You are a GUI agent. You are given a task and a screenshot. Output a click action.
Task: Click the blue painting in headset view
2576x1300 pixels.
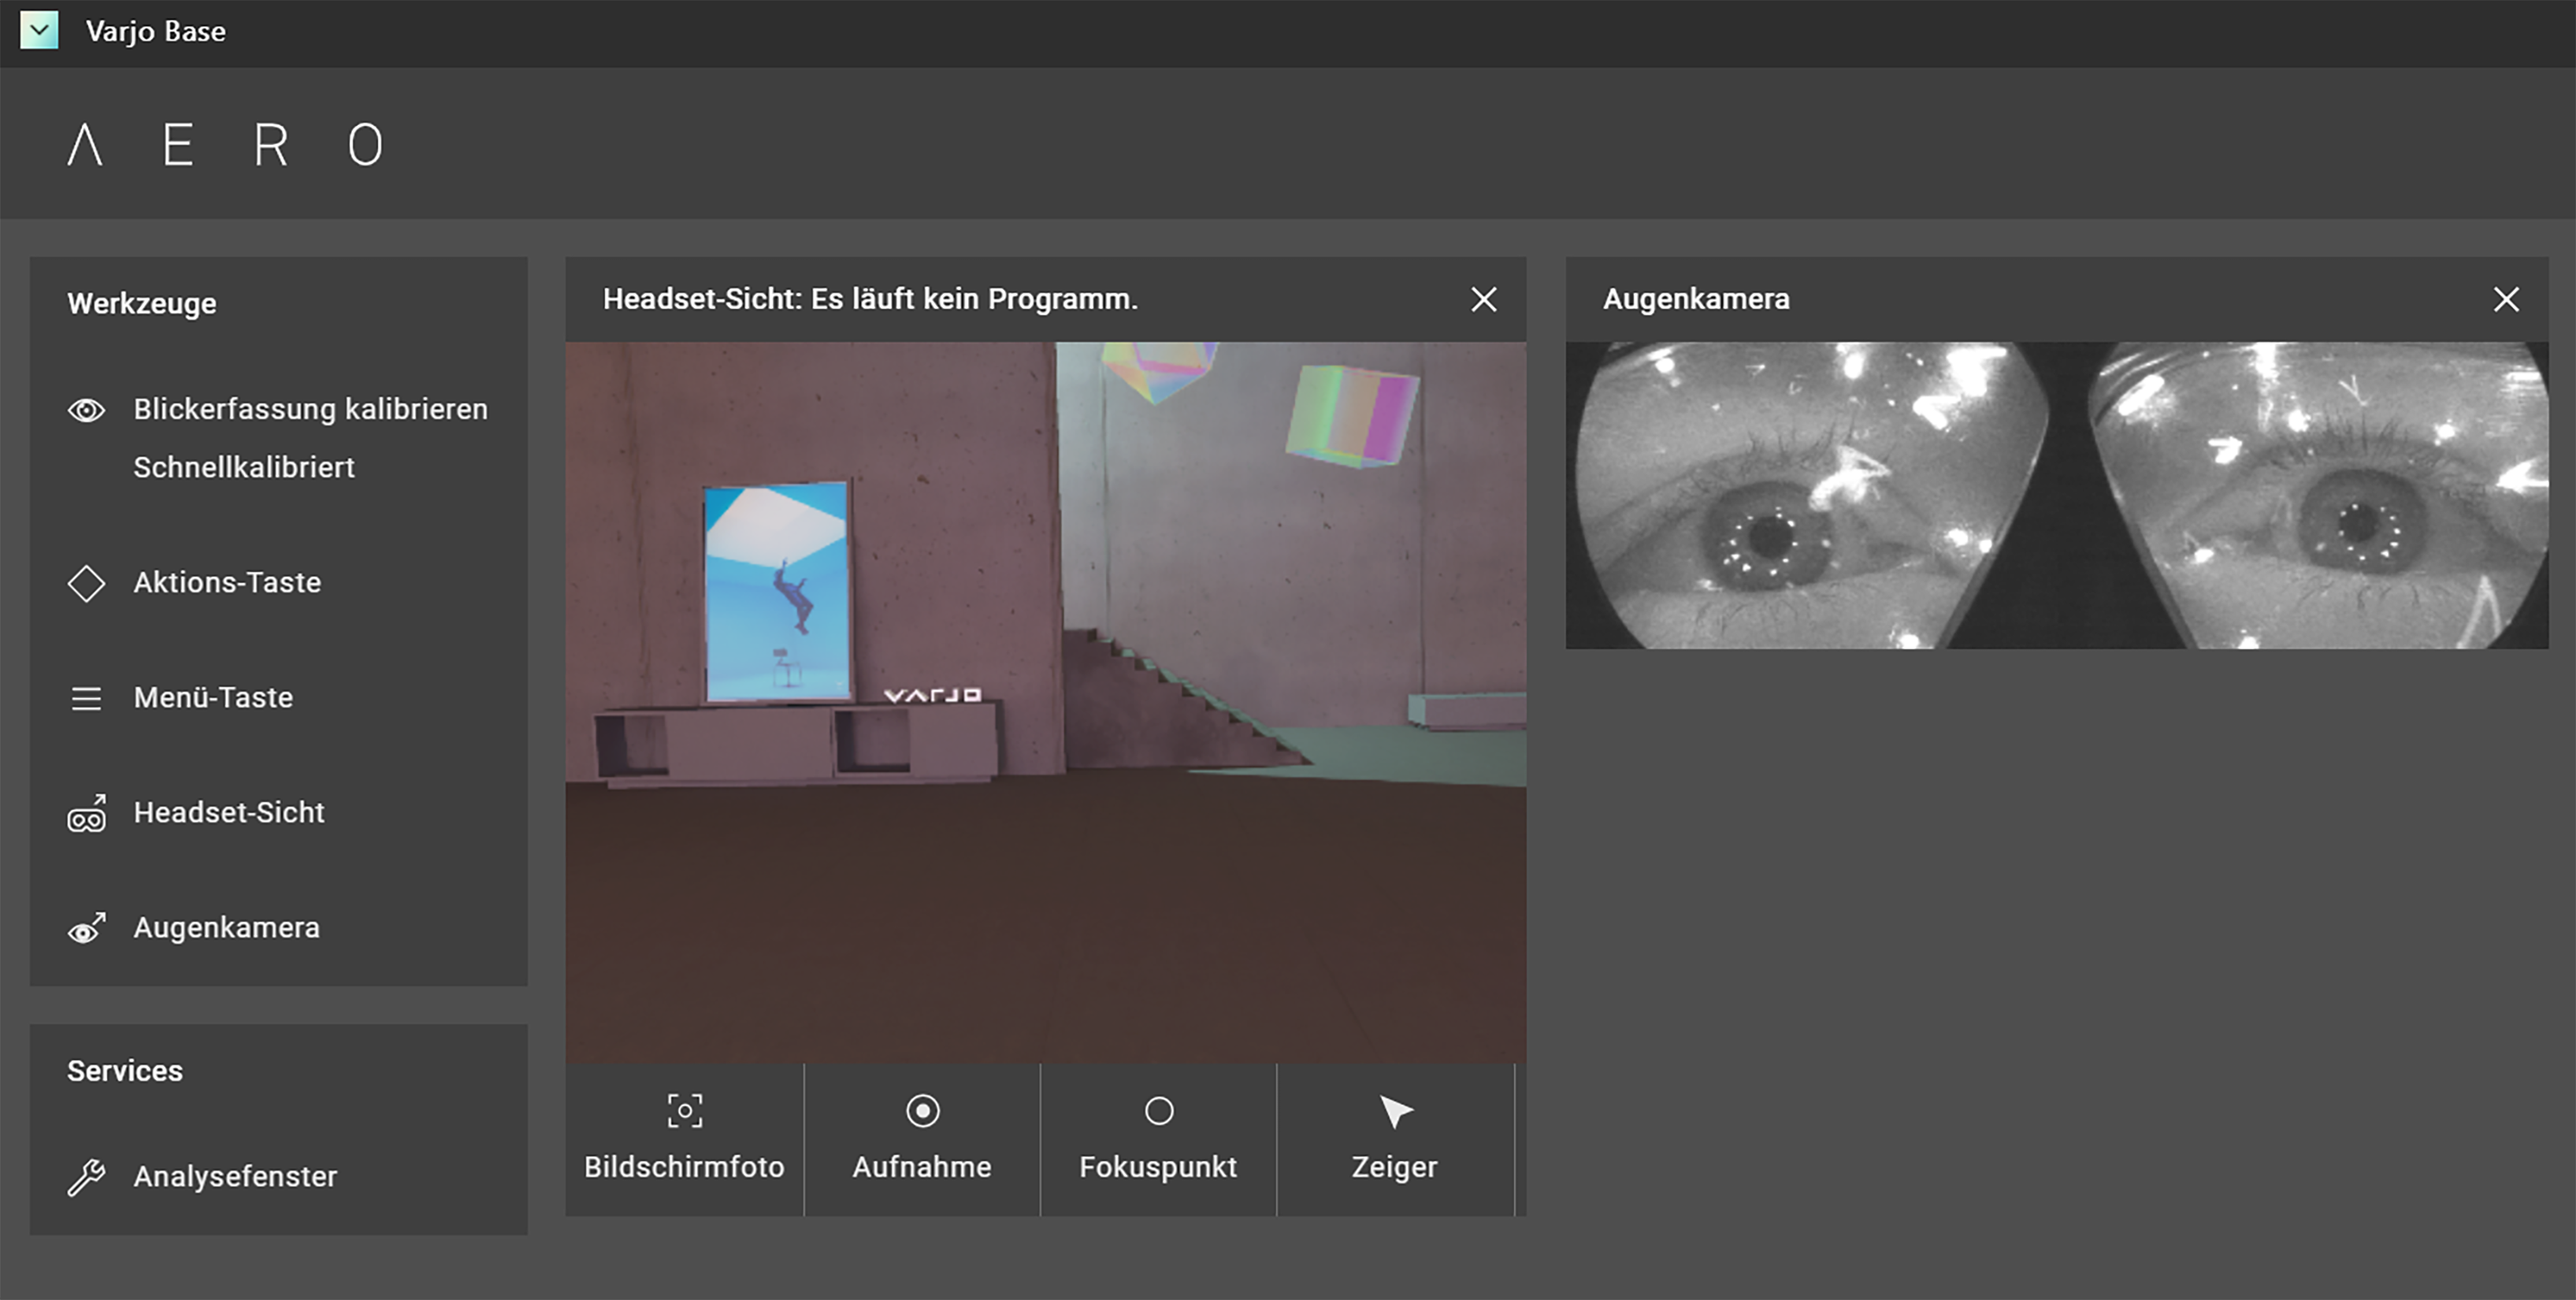click(x=777, y=592)
